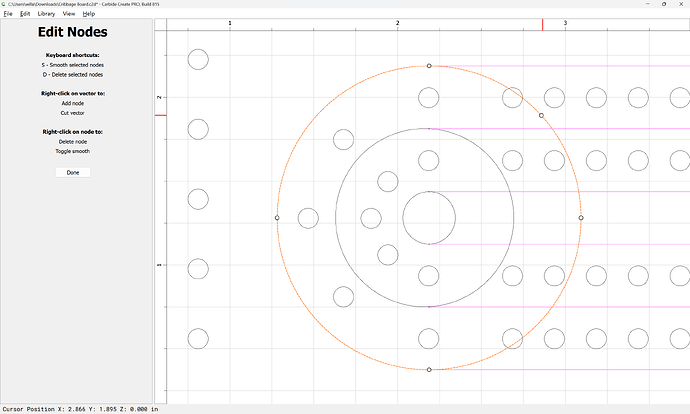Select the left node of the orange circle

tap(277, 218)
